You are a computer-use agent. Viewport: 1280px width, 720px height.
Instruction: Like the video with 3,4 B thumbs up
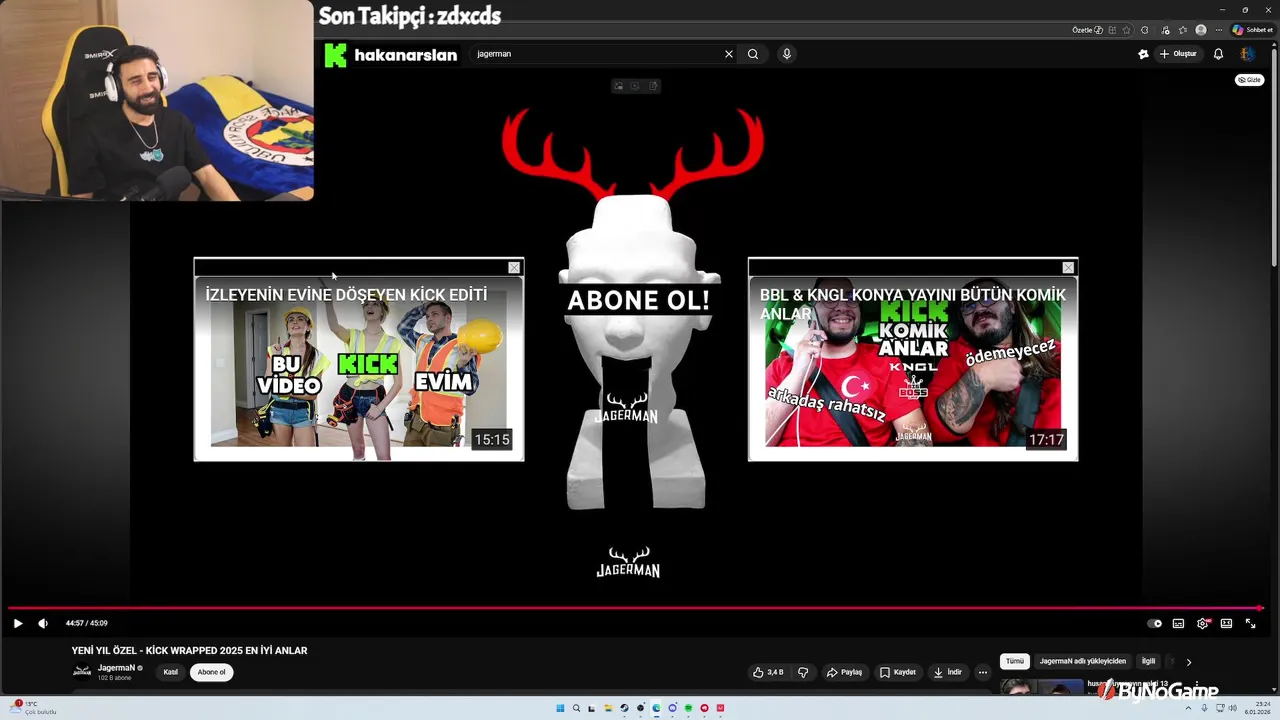point(768,672)
